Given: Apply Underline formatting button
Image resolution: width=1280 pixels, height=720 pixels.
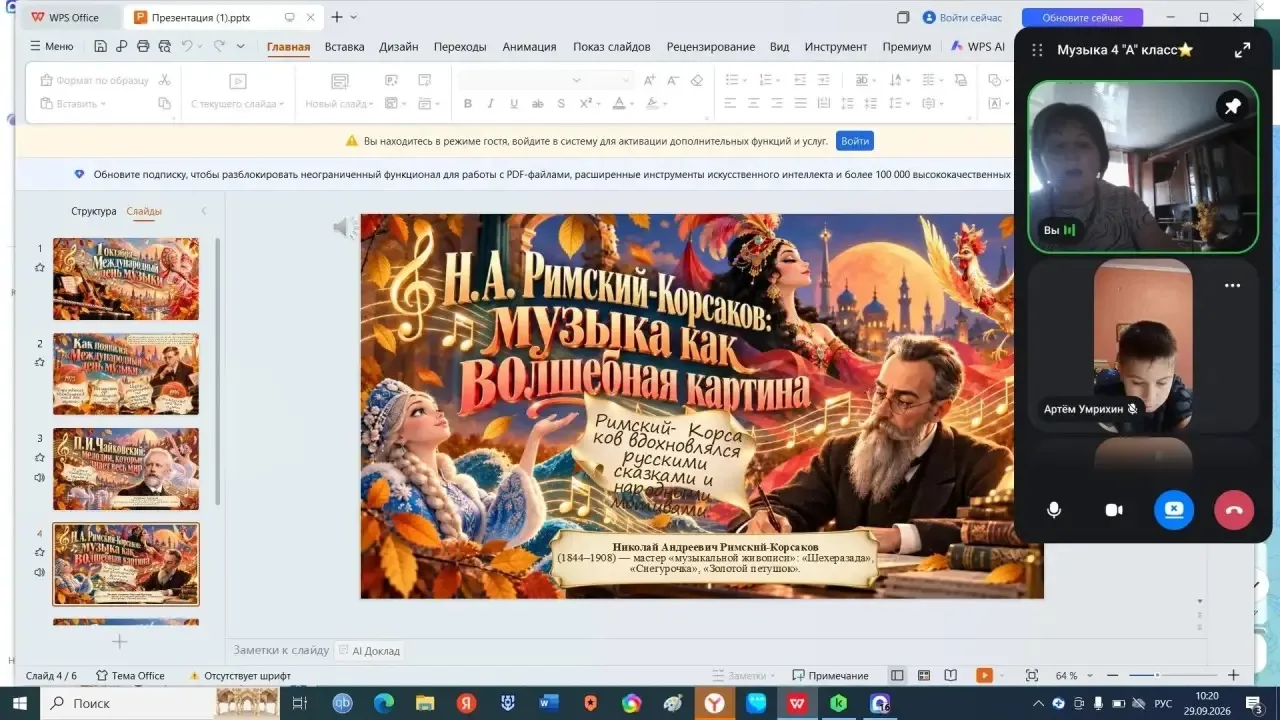Looking at the screenshot, I should point(514,103).
